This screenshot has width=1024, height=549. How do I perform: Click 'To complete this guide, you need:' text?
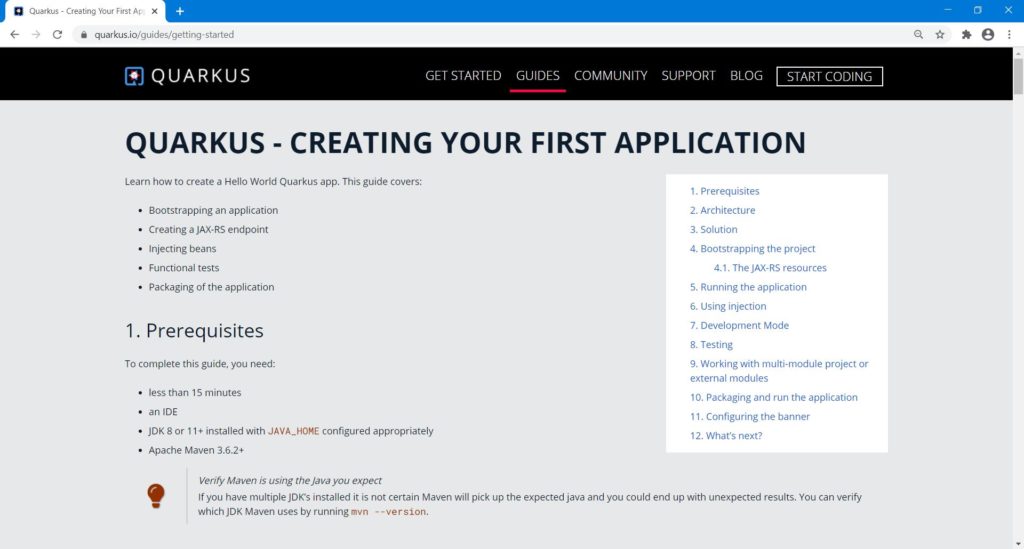pyautogui.click(x=200, y=364)
